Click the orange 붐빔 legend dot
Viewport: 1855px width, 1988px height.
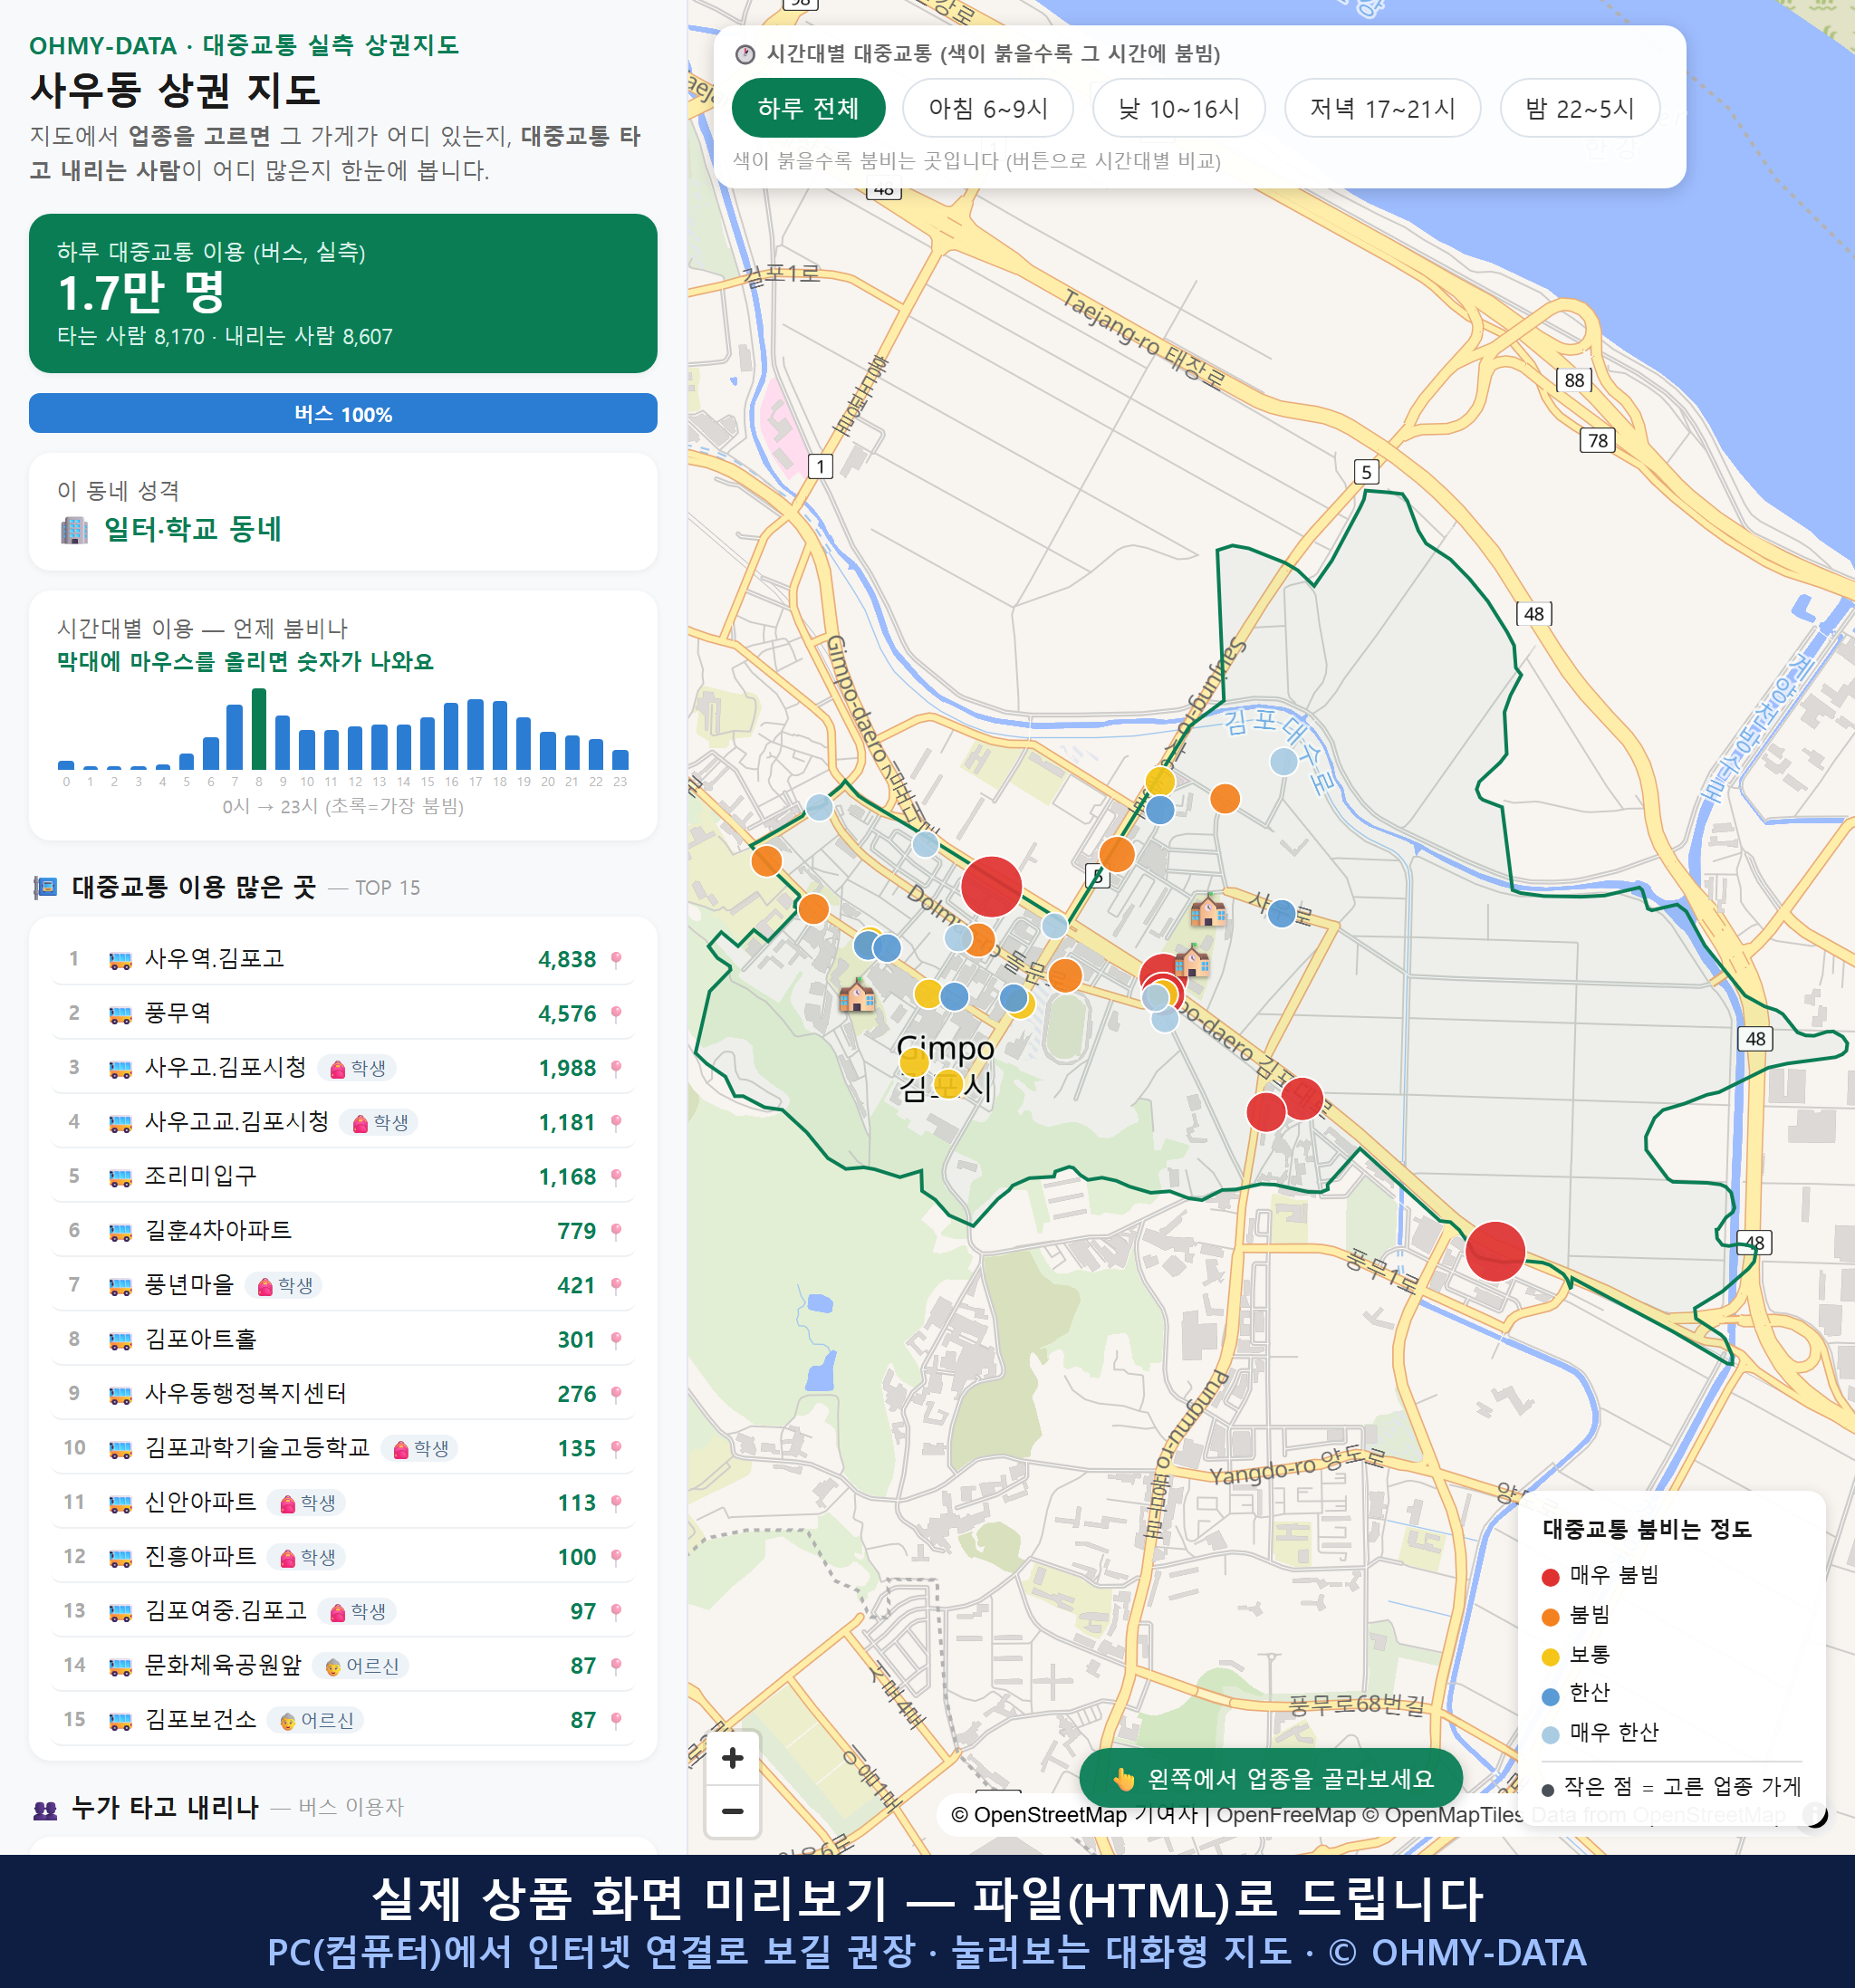pos(1550,1617)
